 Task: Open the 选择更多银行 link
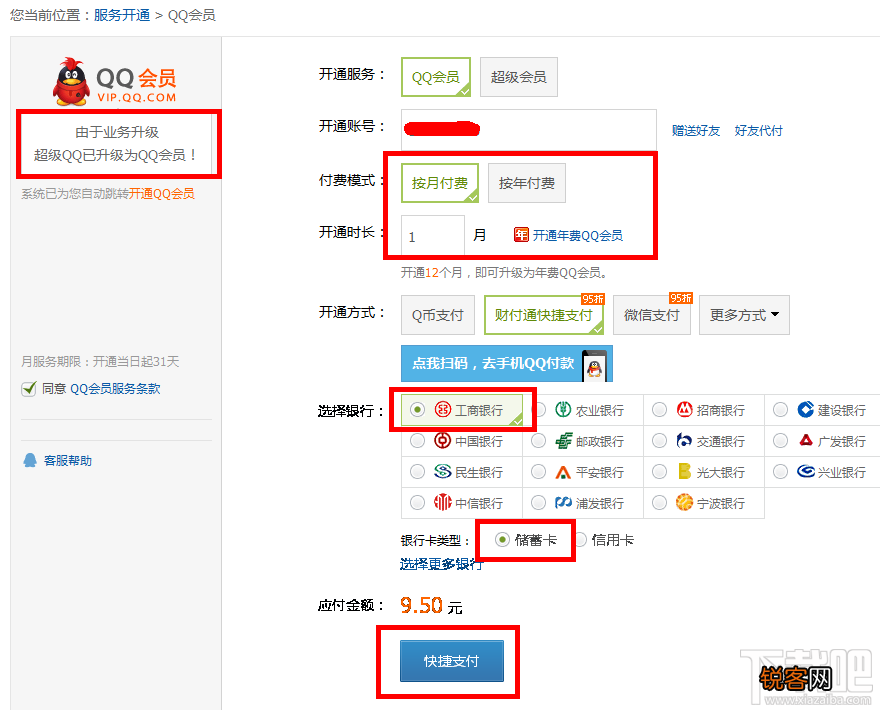pyautogui.click(x=441, y=564)
